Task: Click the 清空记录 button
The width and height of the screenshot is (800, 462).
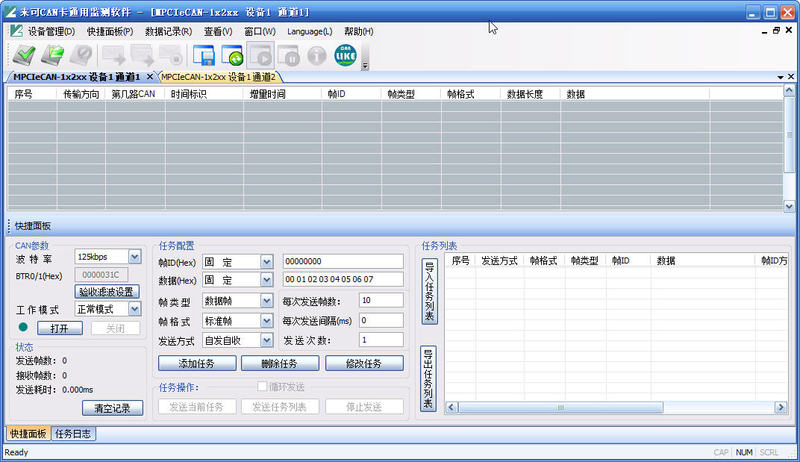Action: (x=112, y=408)
